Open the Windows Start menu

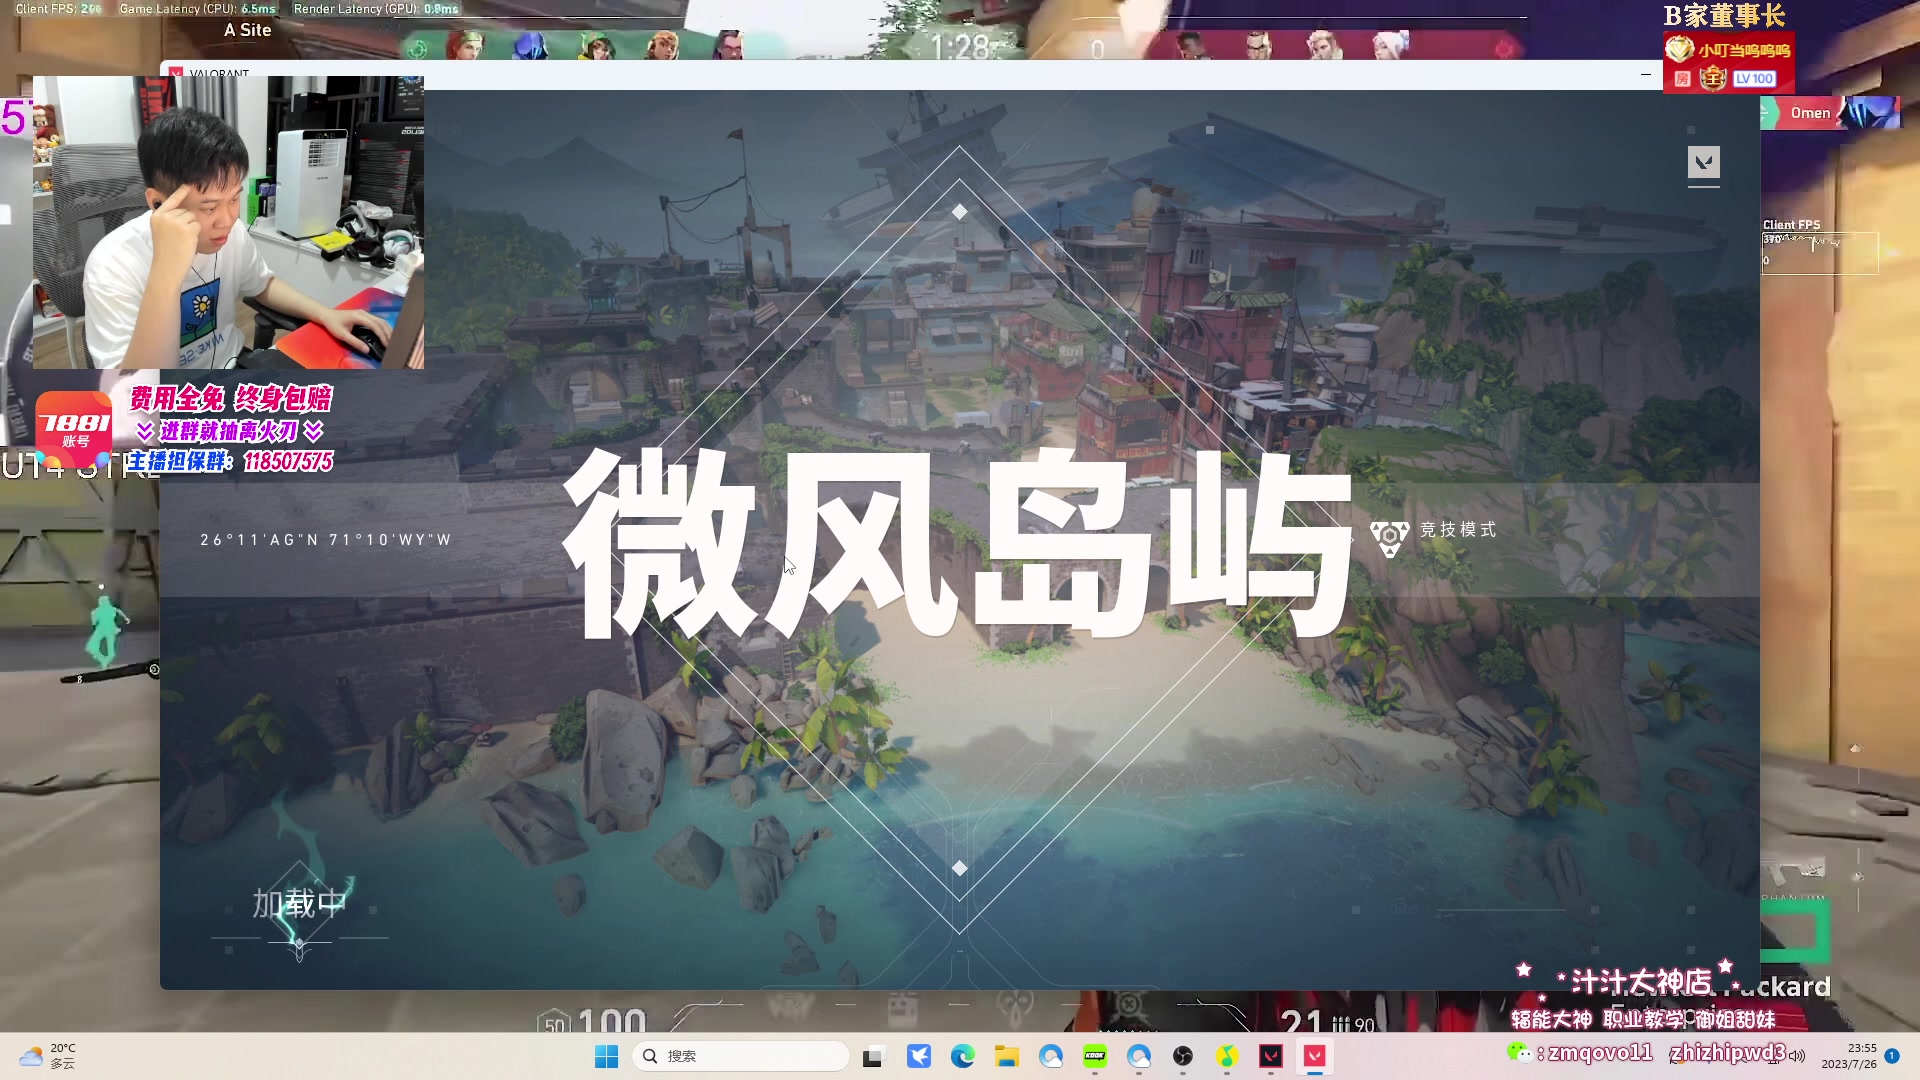pos(606,1056)
